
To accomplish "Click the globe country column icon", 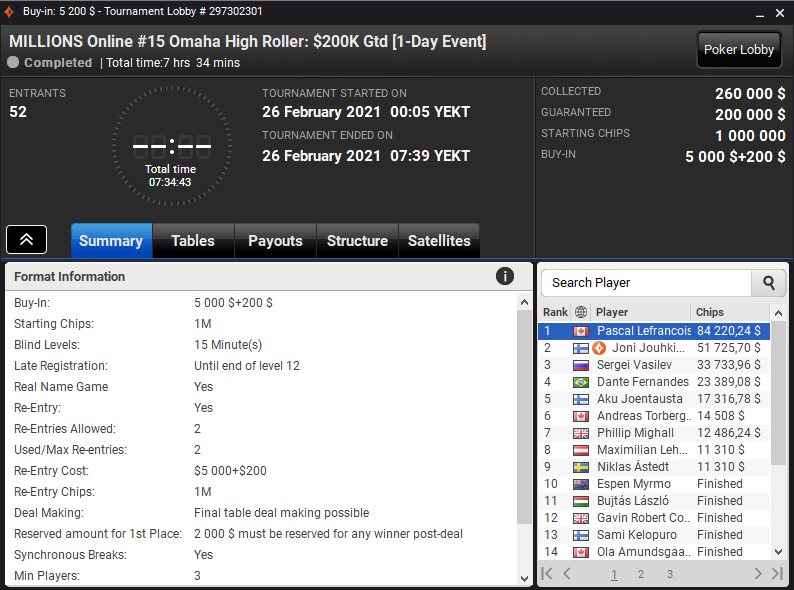I will (x=581, y=312).
